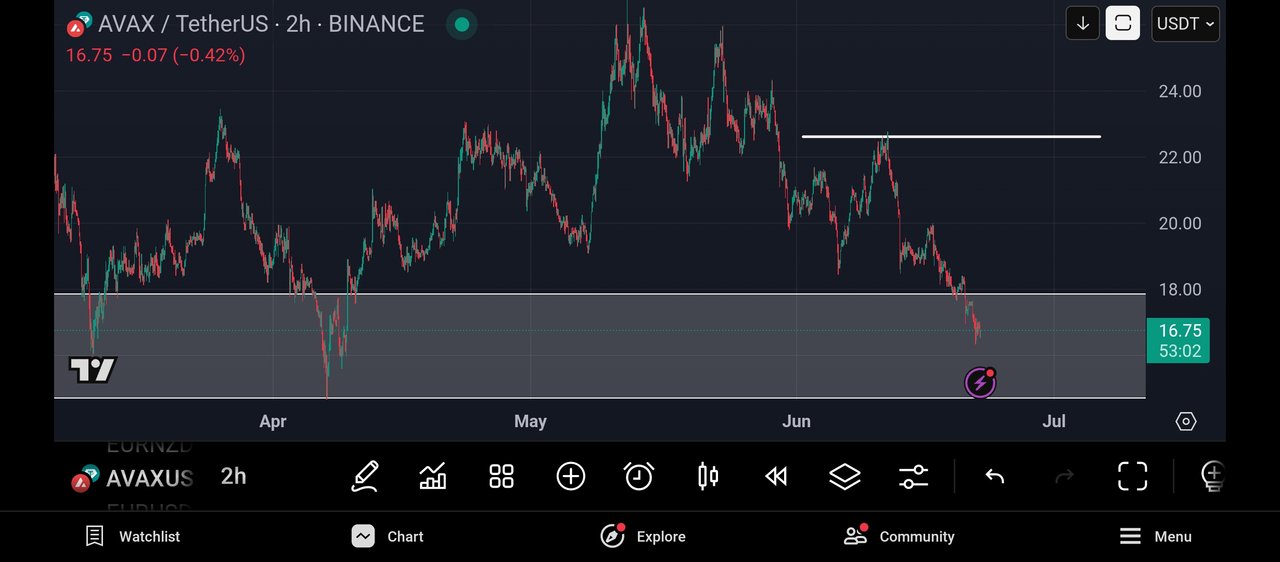Open the layout grid templates icon
The width and height of the screenshot is (1280, 562).
click(x=501, y=476)
